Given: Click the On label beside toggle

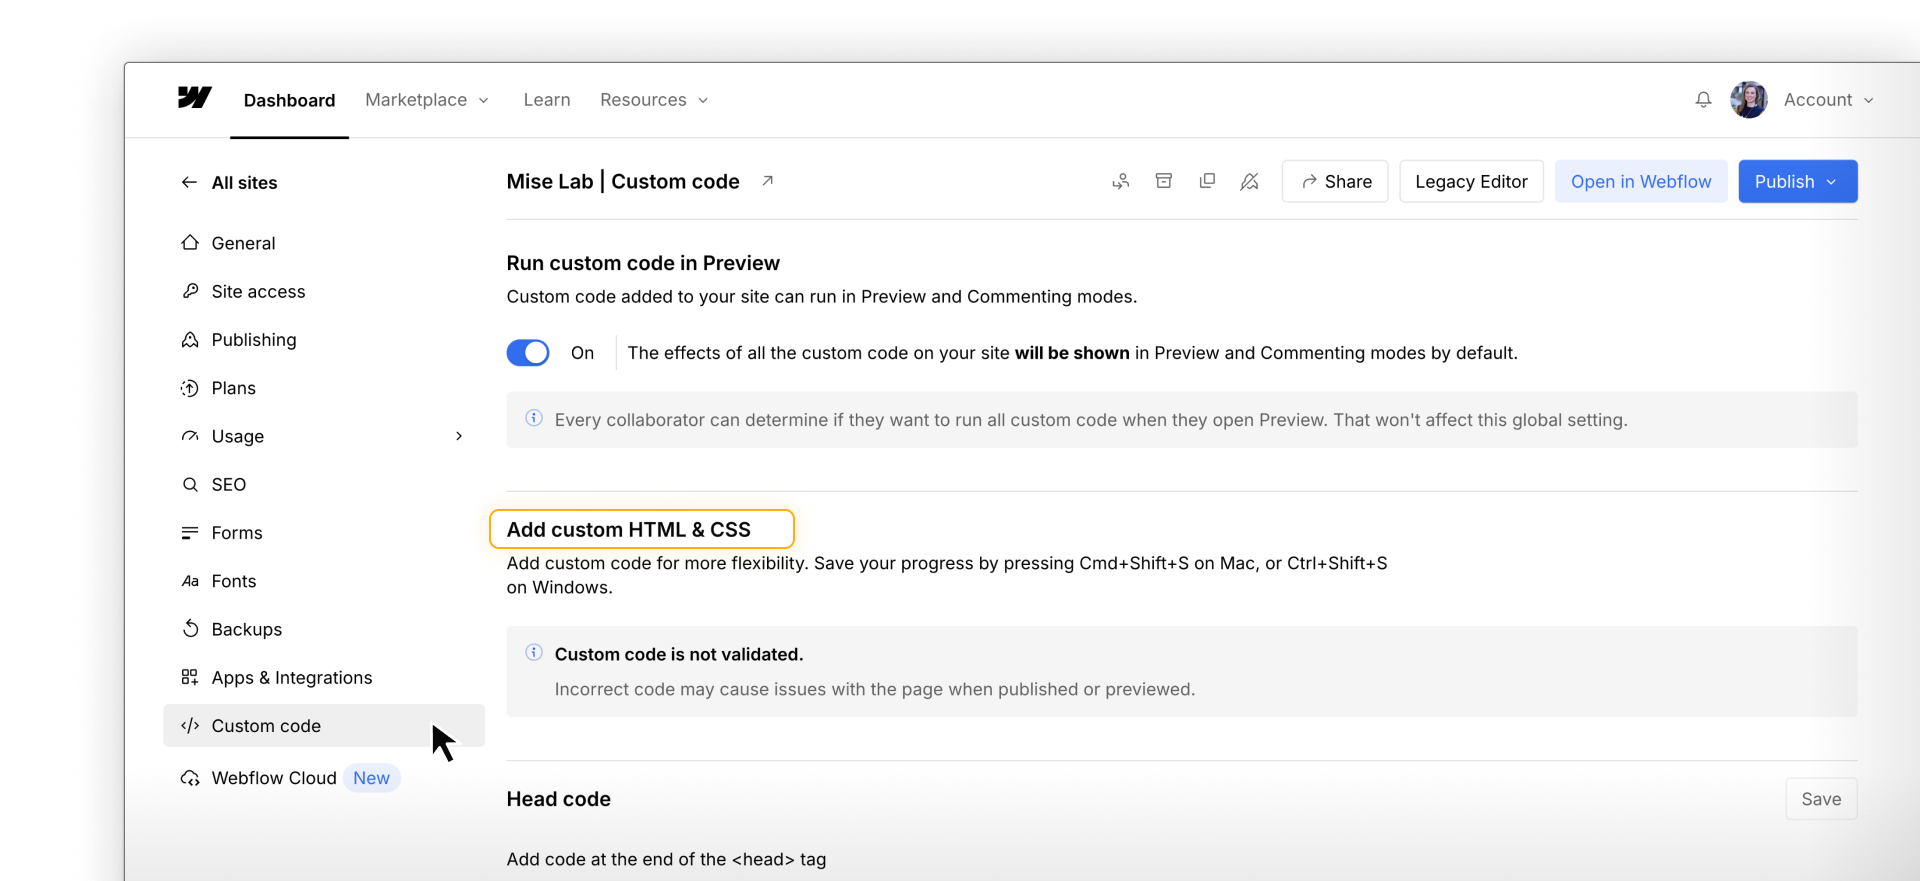Looking at the screenshot, I should 582,353.
